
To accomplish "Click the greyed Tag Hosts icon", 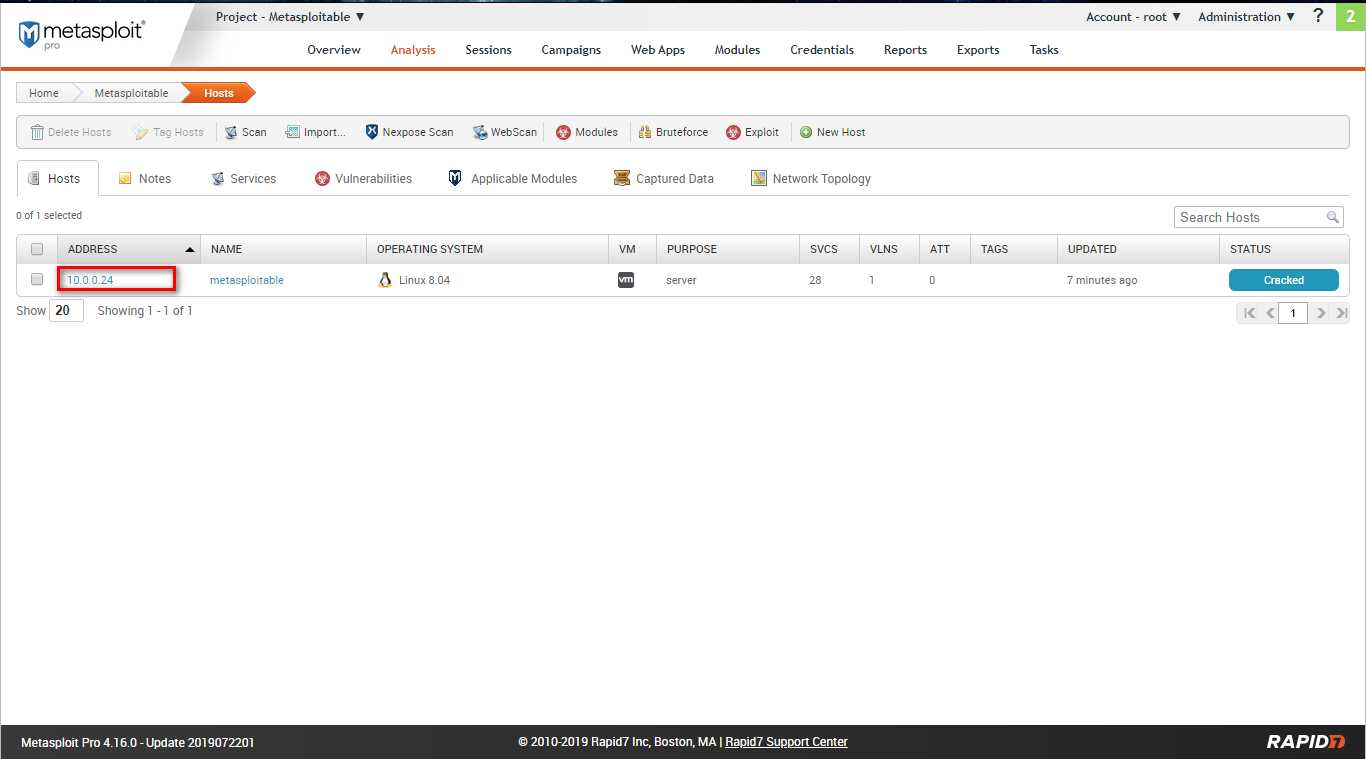I will (x=141, y=132).
